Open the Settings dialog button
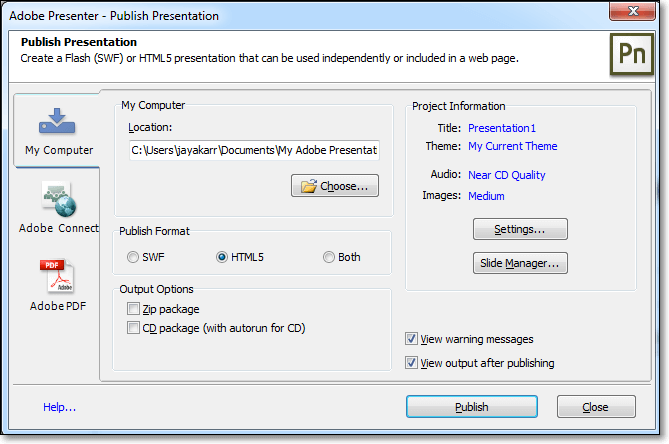 click(x=520, y=229)
